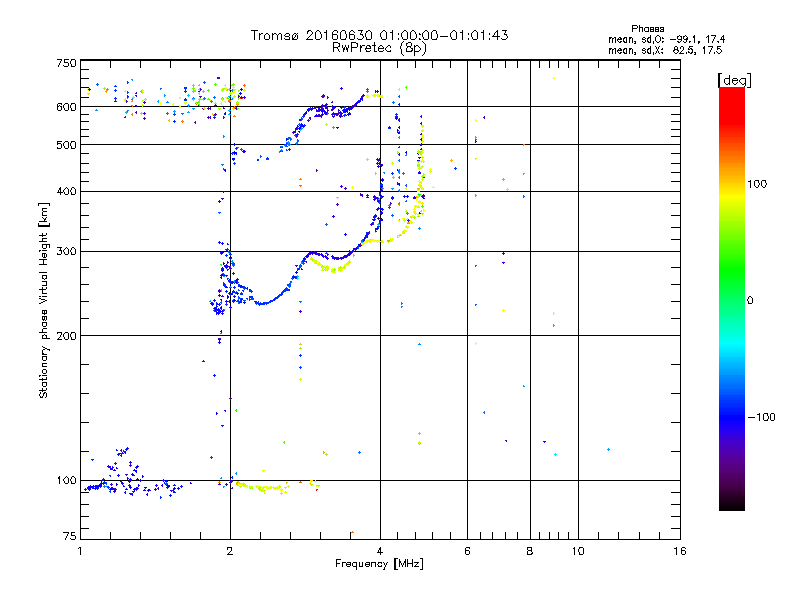
Task: Click the yellow X-mode trace near 100 km
Action: pos(263,488)
